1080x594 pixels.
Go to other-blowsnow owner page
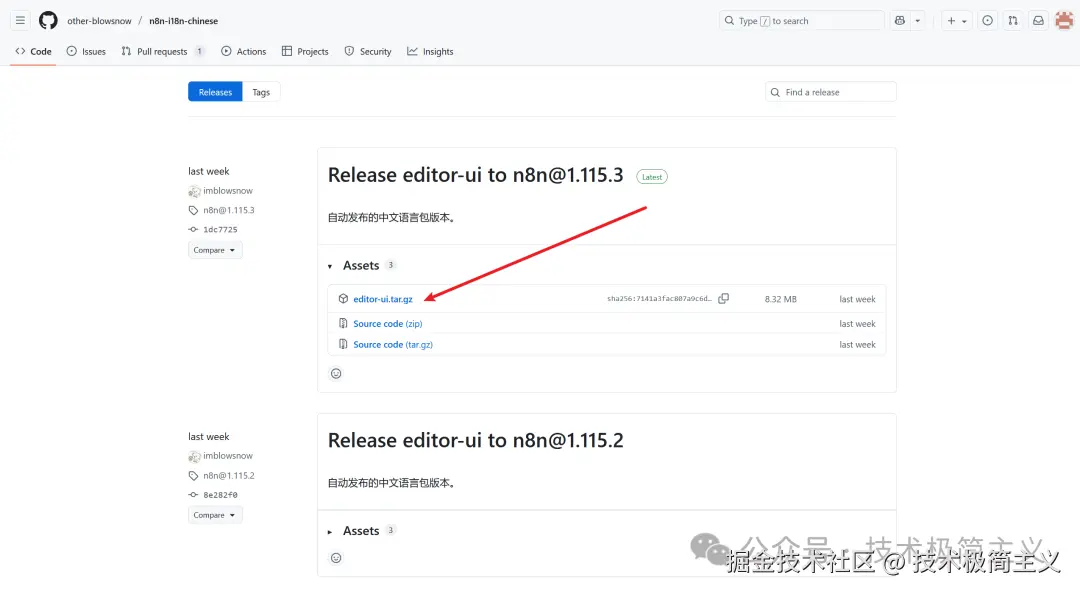click(x=99, y=21)
